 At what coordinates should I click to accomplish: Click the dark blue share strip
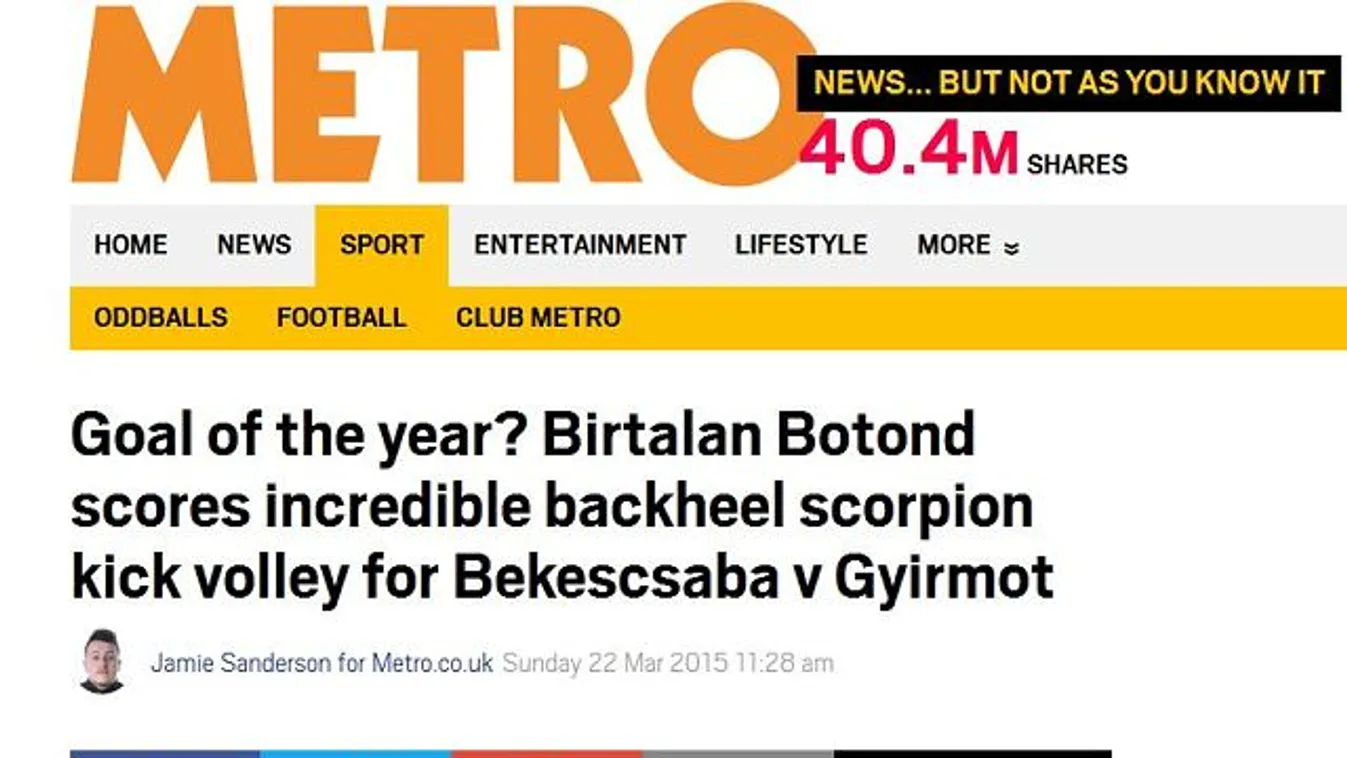pyautogui.click(x=165, y=753)
